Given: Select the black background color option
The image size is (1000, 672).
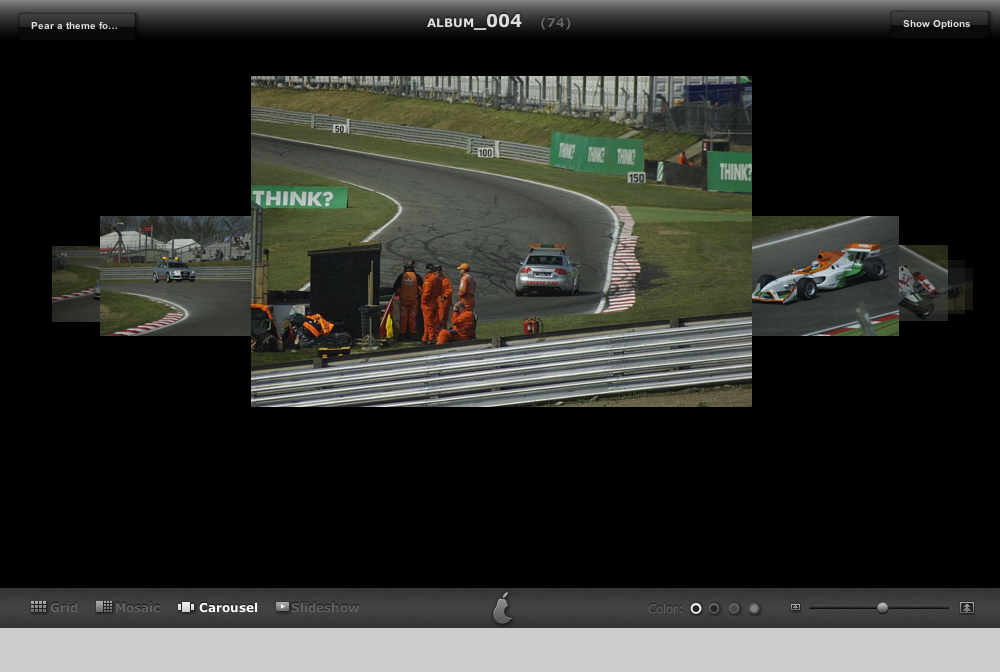Looking at the screenshot, I should pos(696,609).
